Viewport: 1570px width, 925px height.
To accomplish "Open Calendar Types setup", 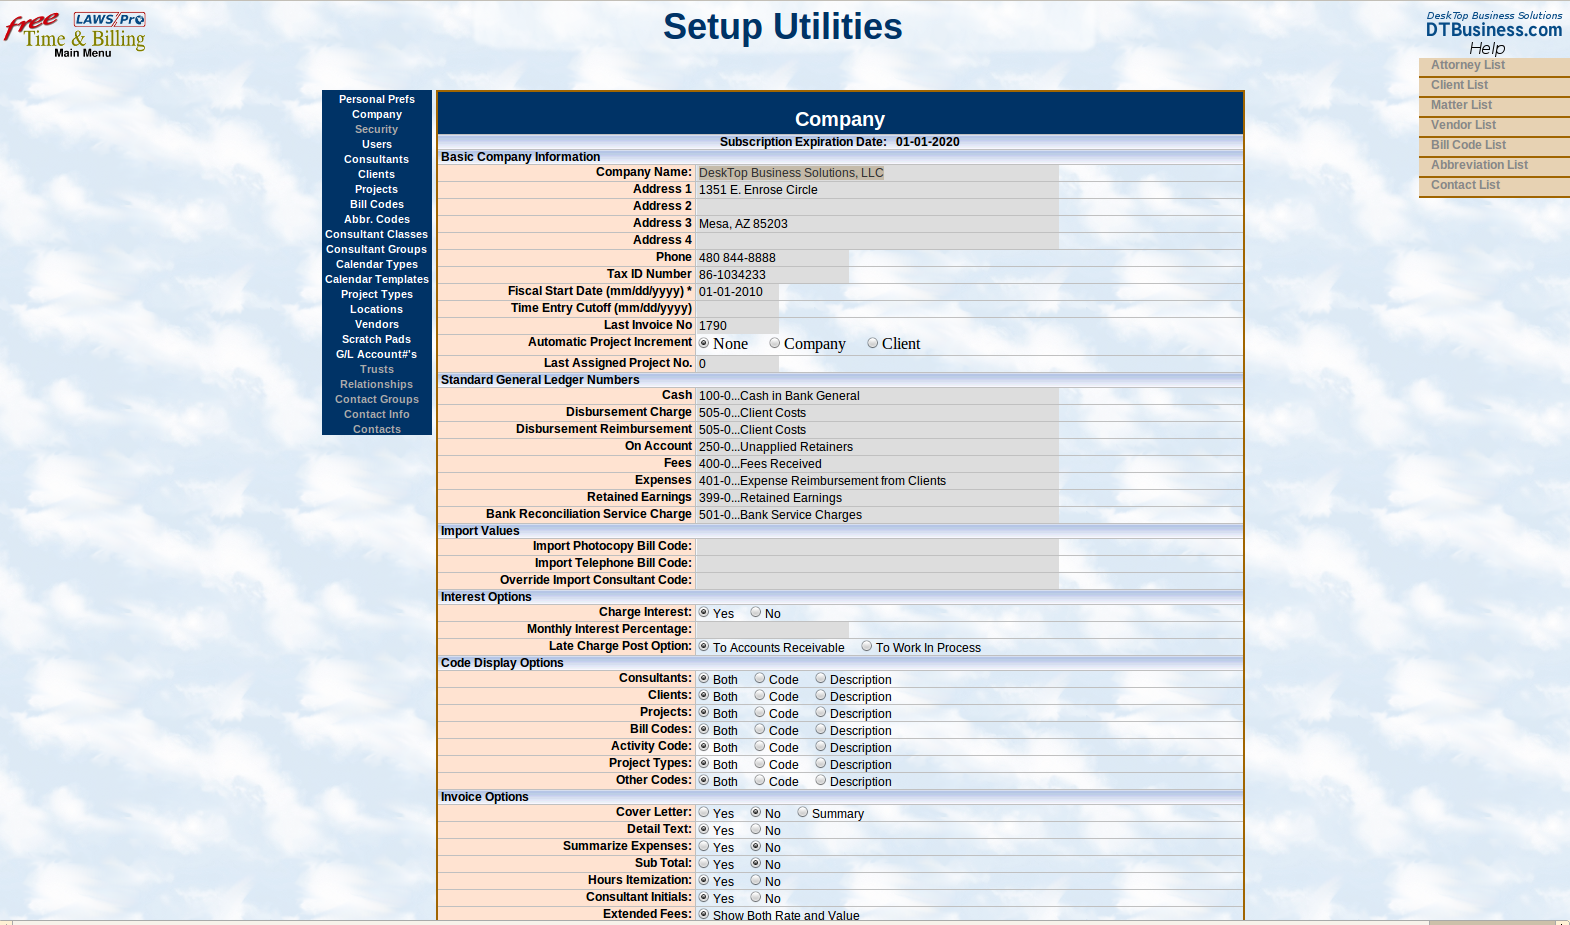I will coord(377,264).
